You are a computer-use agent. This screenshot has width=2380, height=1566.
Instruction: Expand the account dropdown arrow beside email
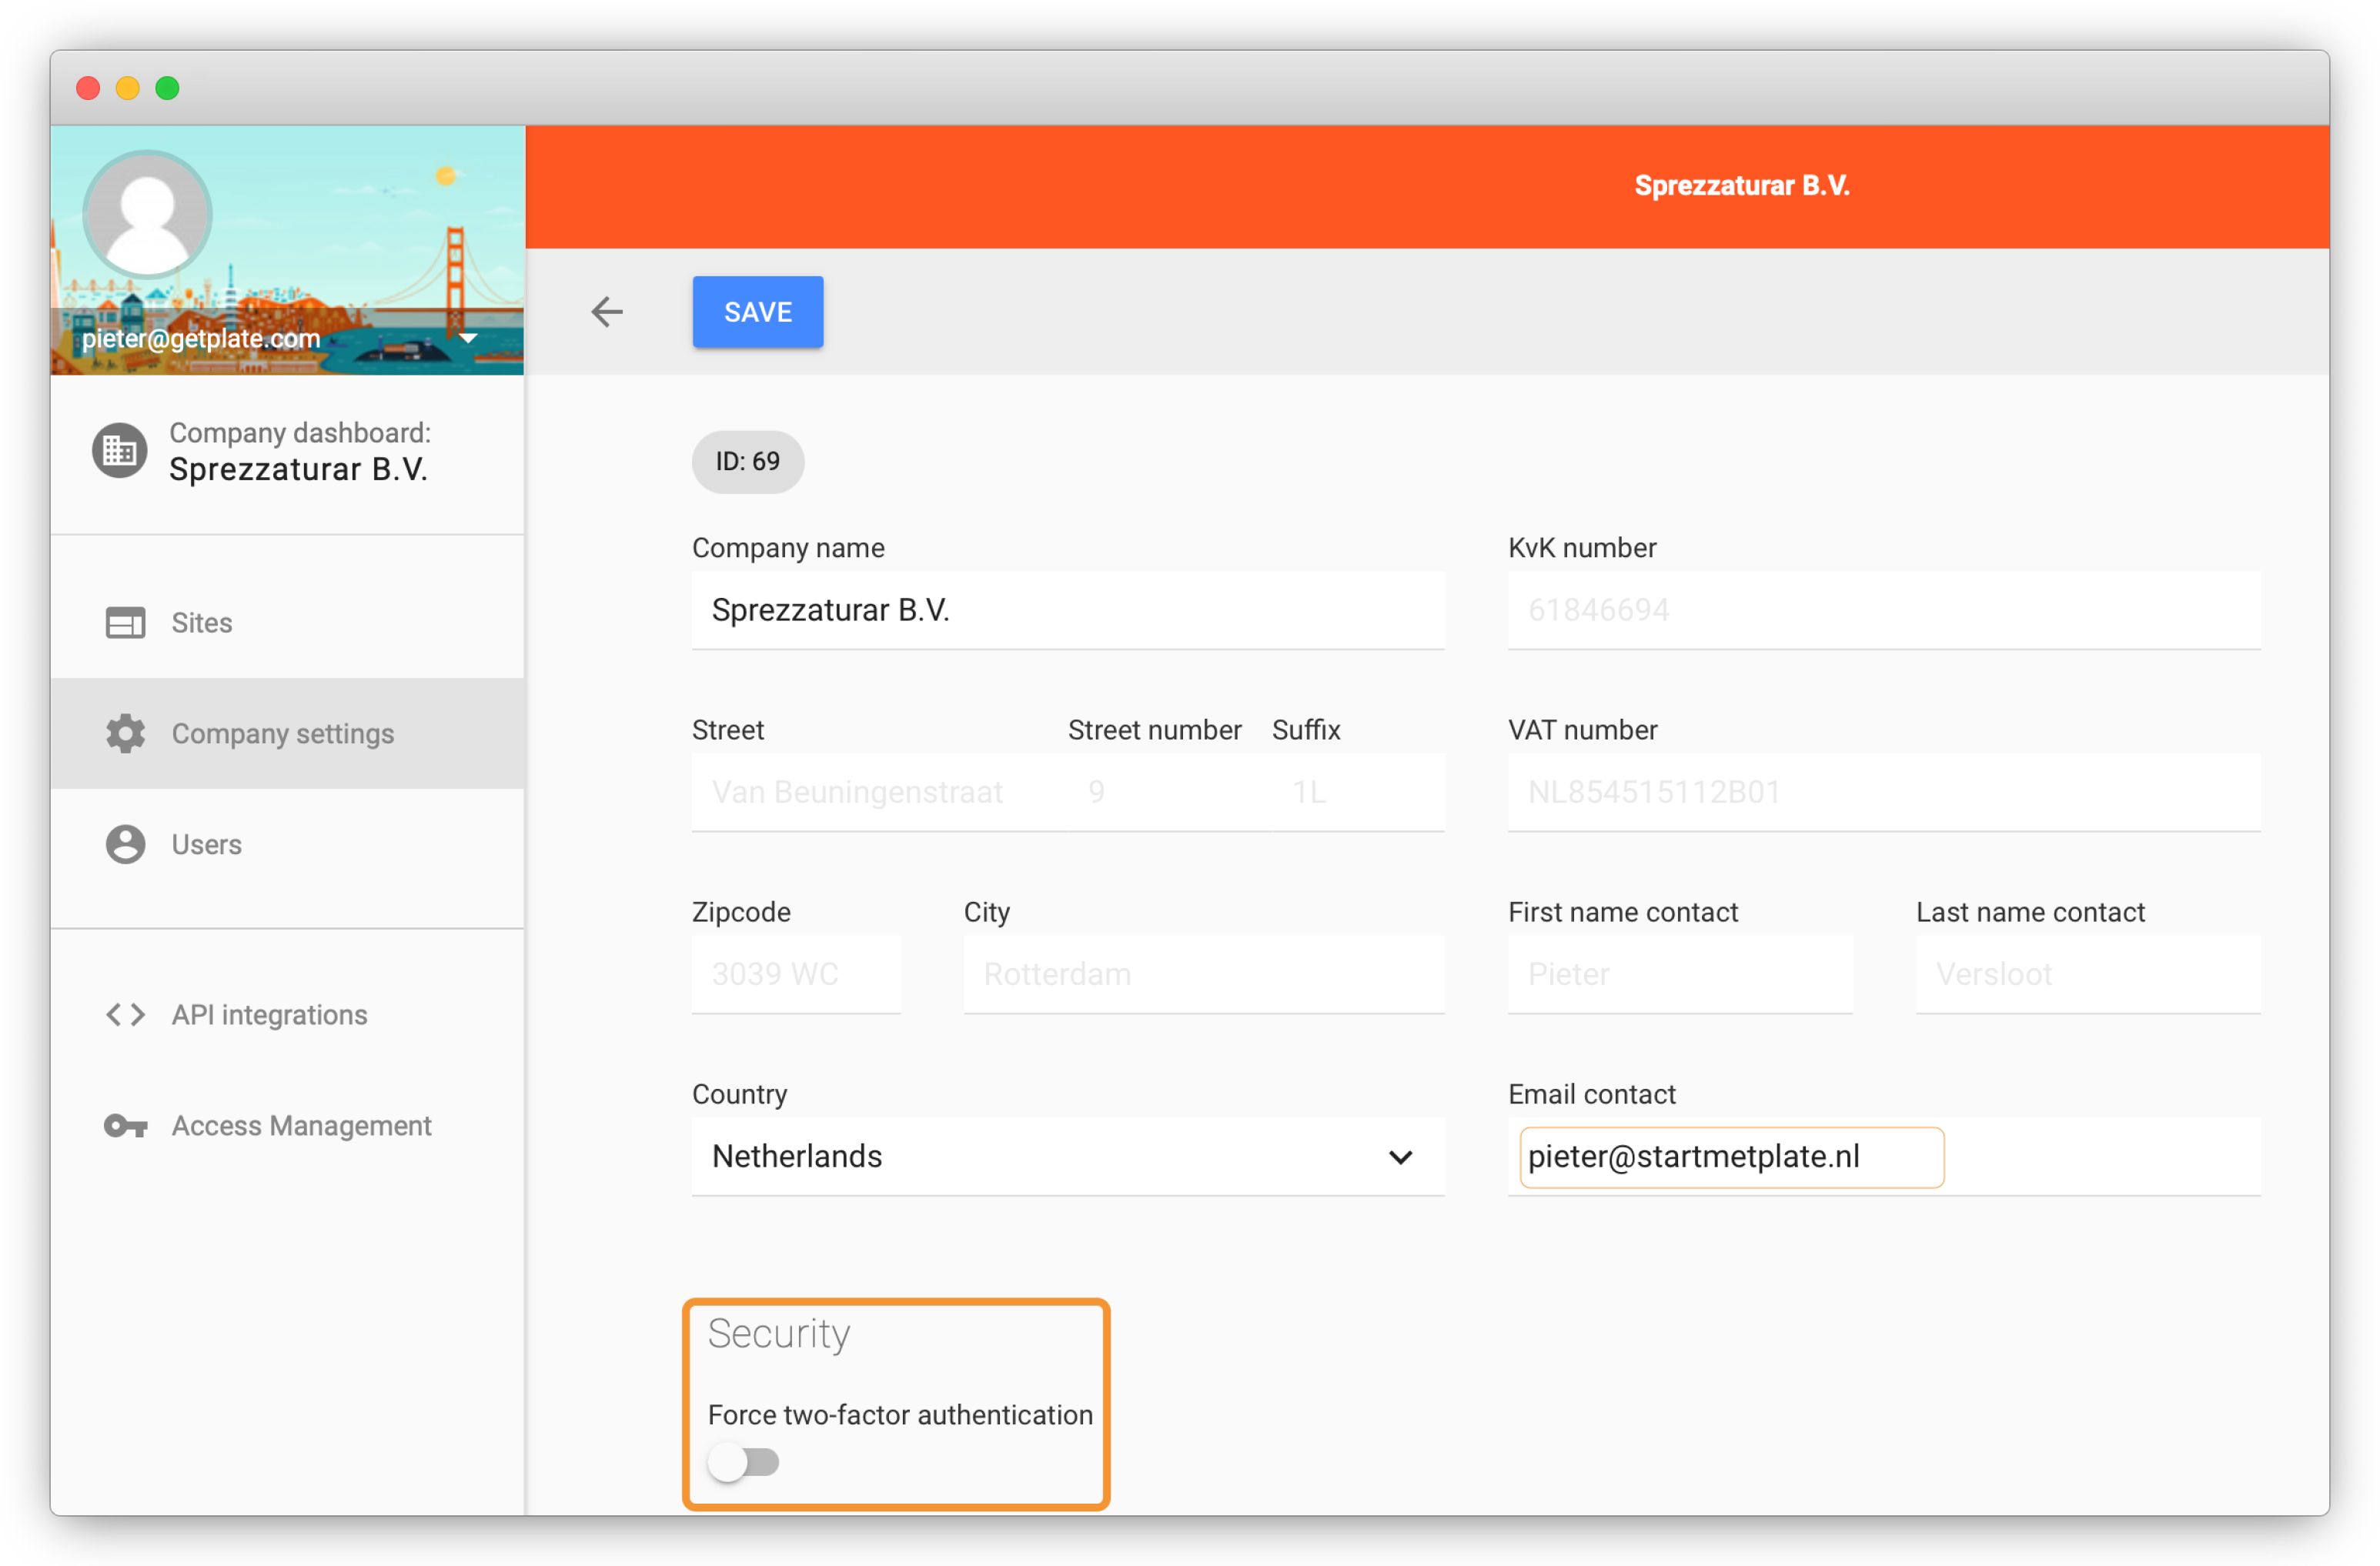(467, 338)
